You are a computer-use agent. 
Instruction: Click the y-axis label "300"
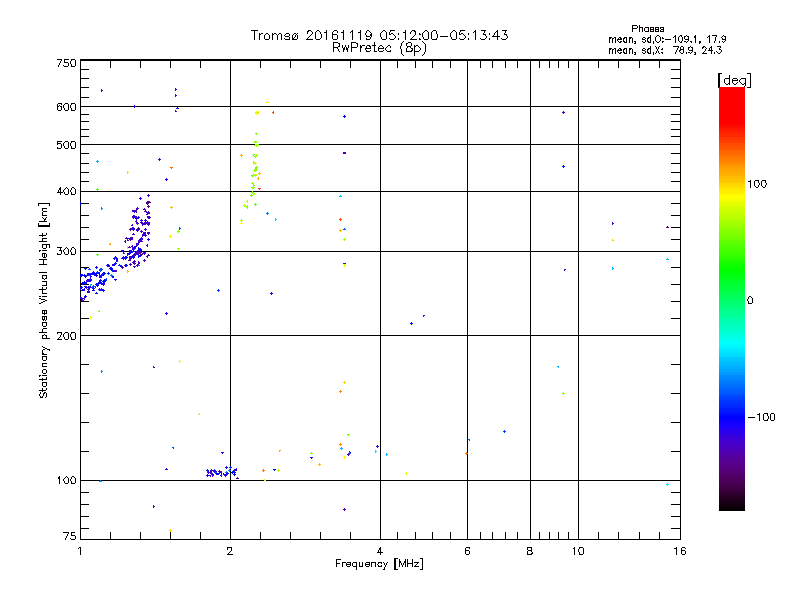(66, 251)
